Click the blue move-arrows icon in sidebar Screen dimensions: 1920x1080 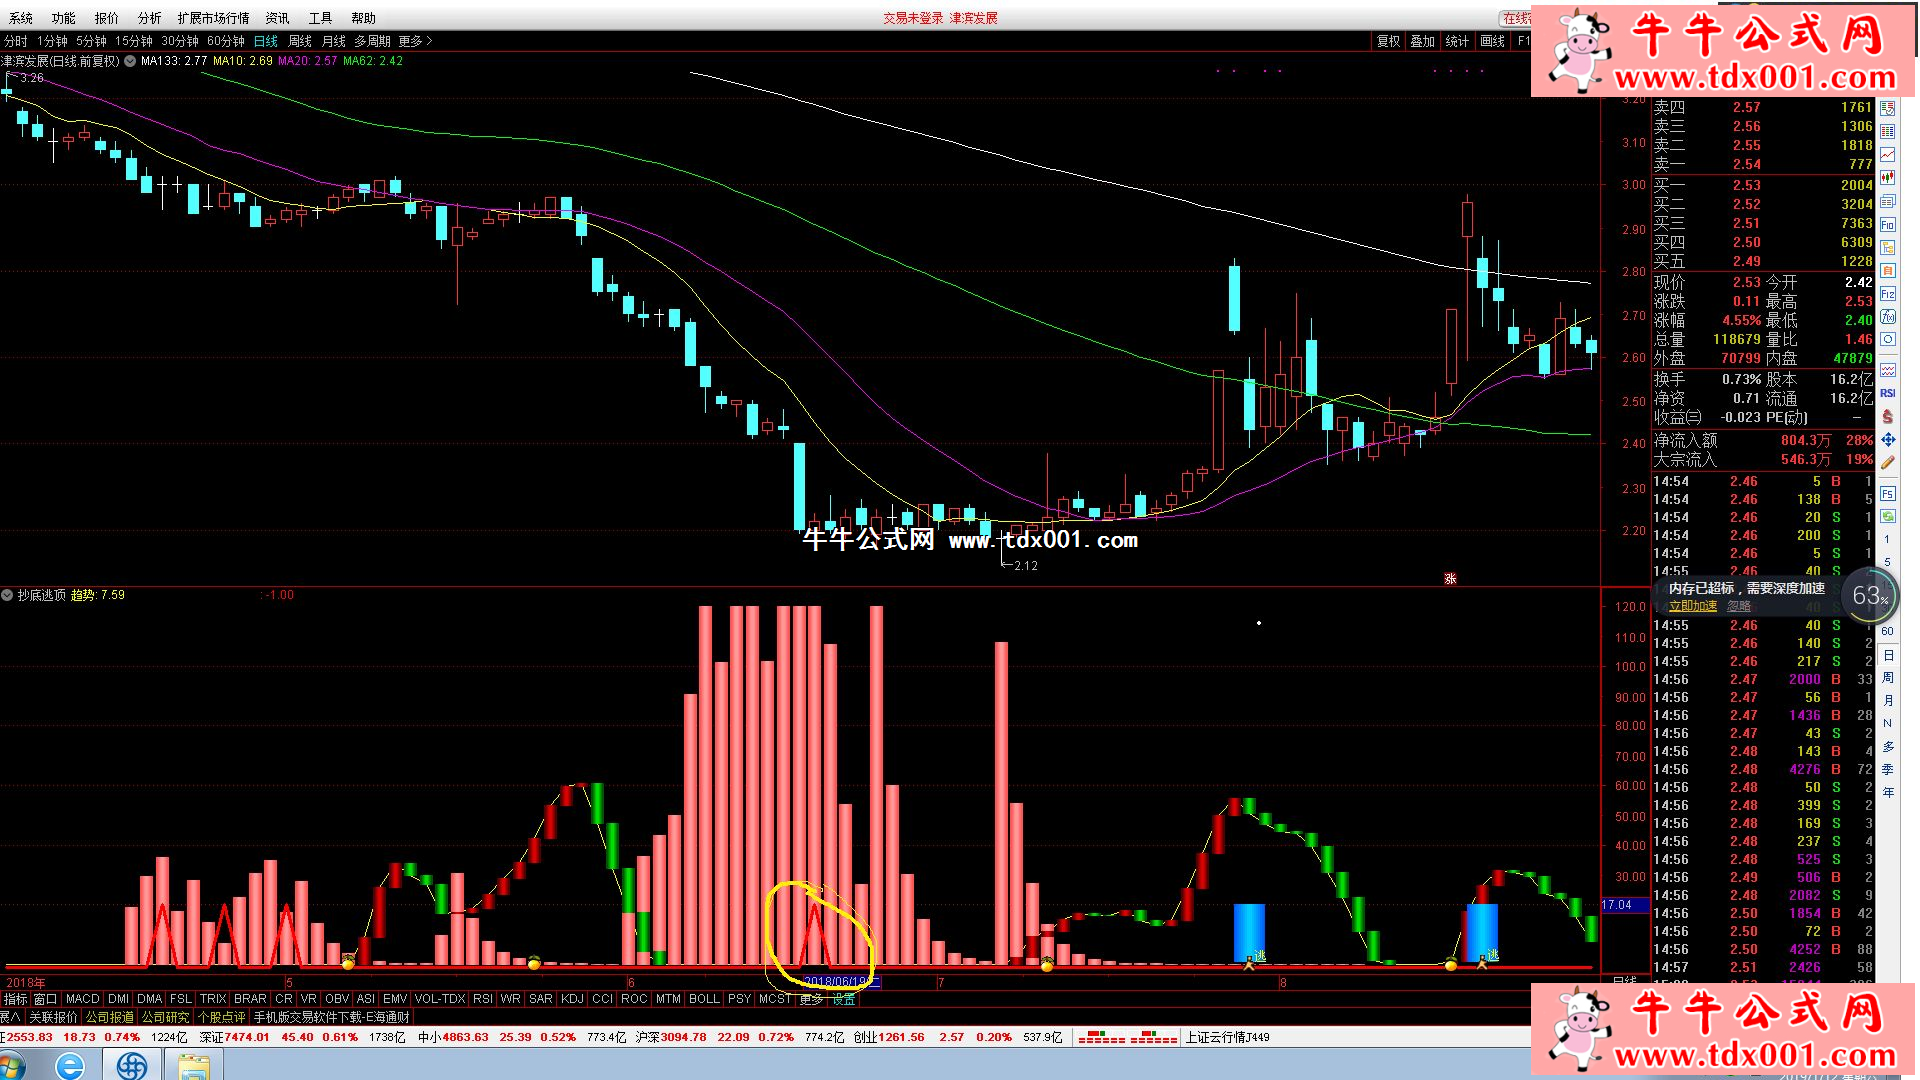tap(1887, 439)
